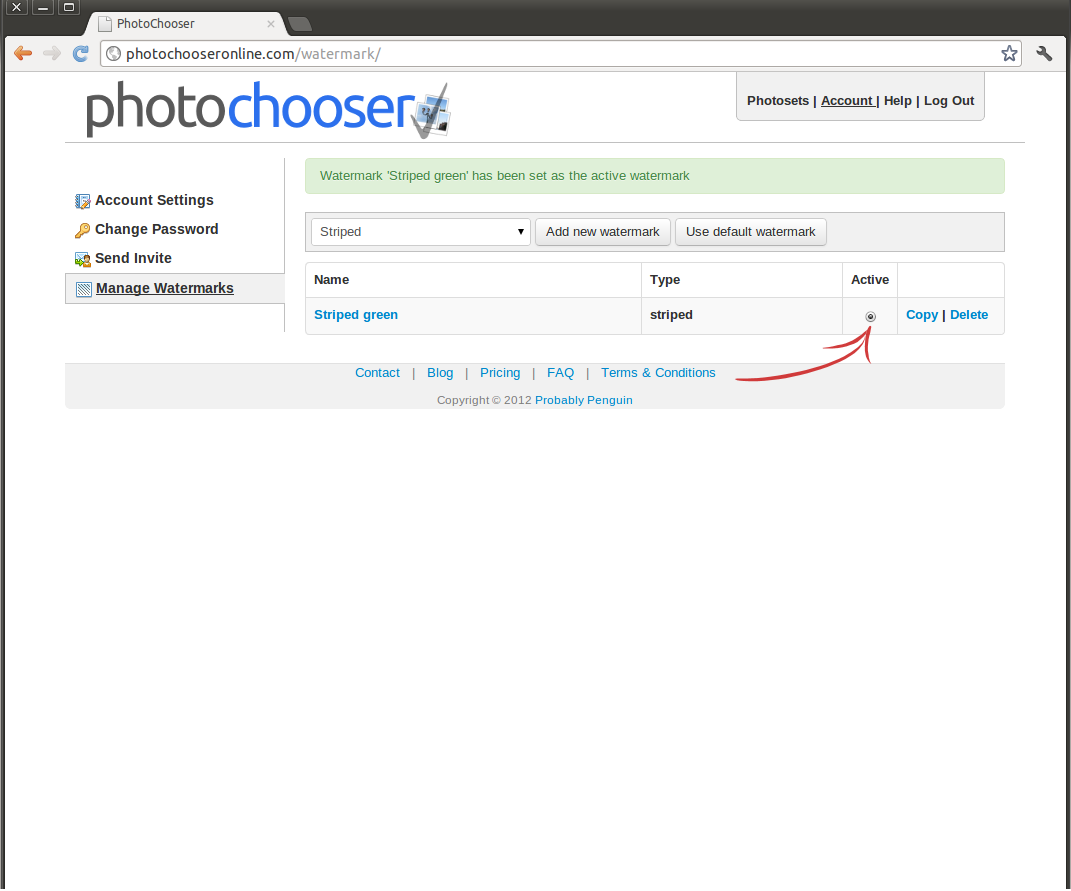
Task: Click the browser reload icon
Action: [x=81, y=53]
